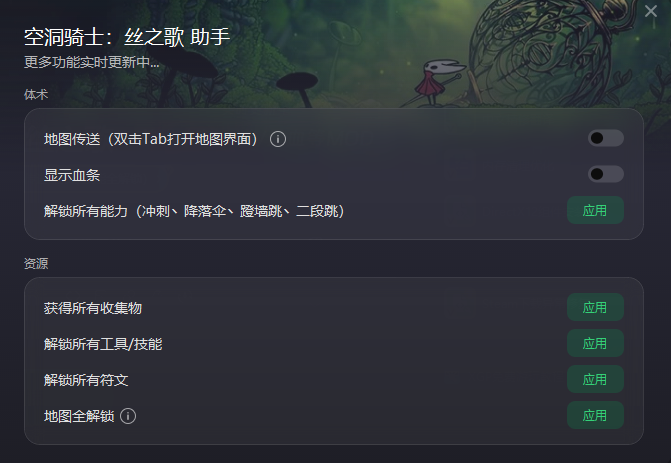Apply 解锁所有能力 with its 应用 button
The height and width of the screenshot is (463, 671).
[x=595, y=211]
